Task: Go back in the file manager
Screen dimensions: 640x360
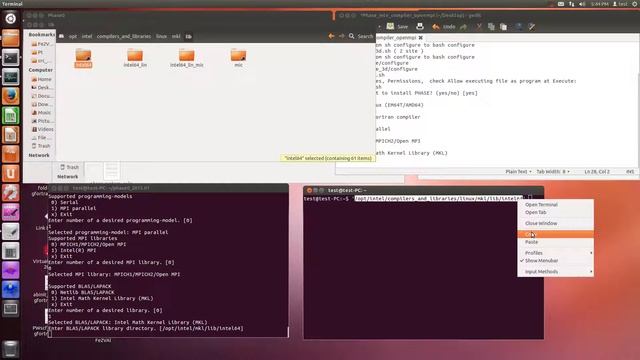Action: [331, 36]
